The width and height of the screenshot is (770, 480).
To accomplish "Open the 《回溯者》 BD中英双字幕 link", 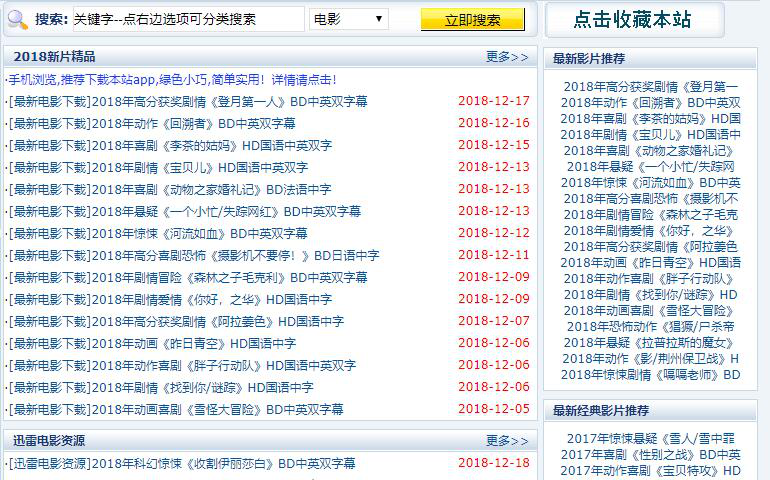I will click(194, 123).
